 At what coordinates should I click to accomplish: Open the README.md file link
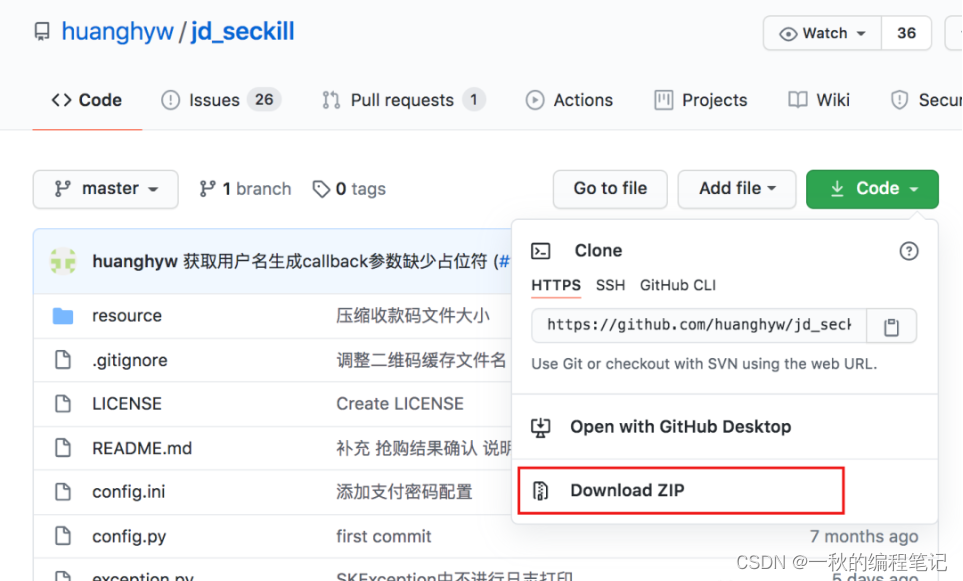142,448
